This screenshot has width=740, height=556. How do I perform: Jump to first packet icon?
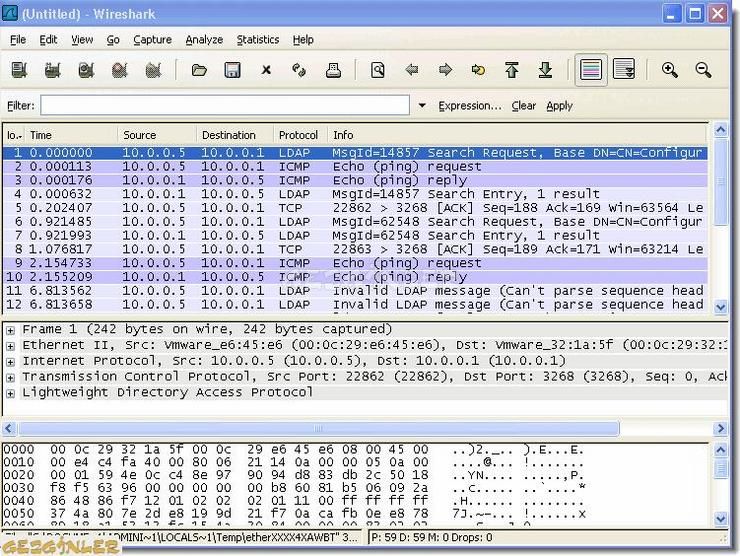(512, 70)
